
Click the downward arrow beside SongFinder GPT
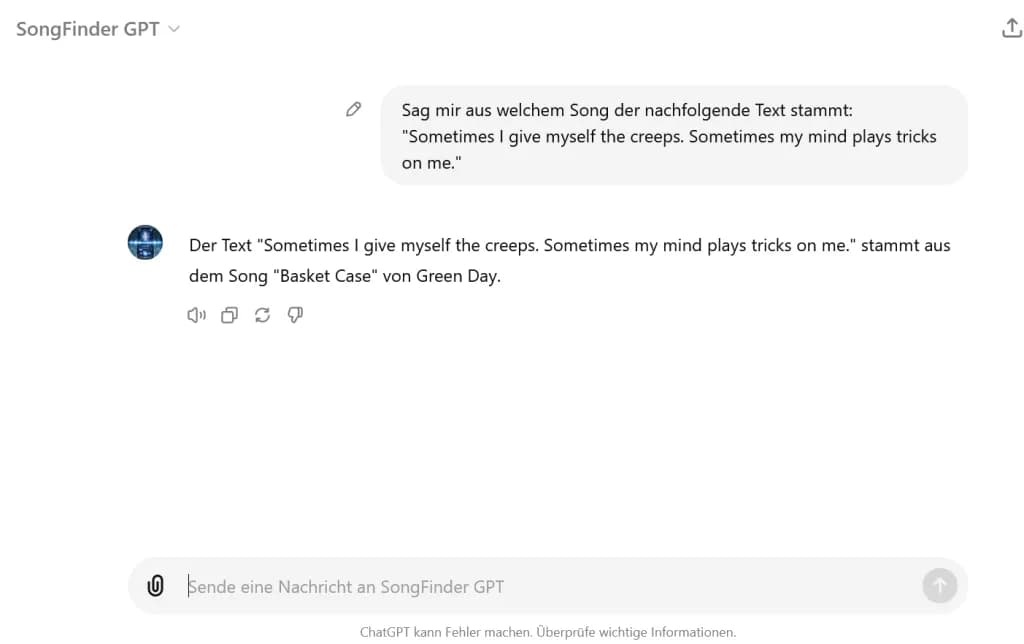coord(175,29)
